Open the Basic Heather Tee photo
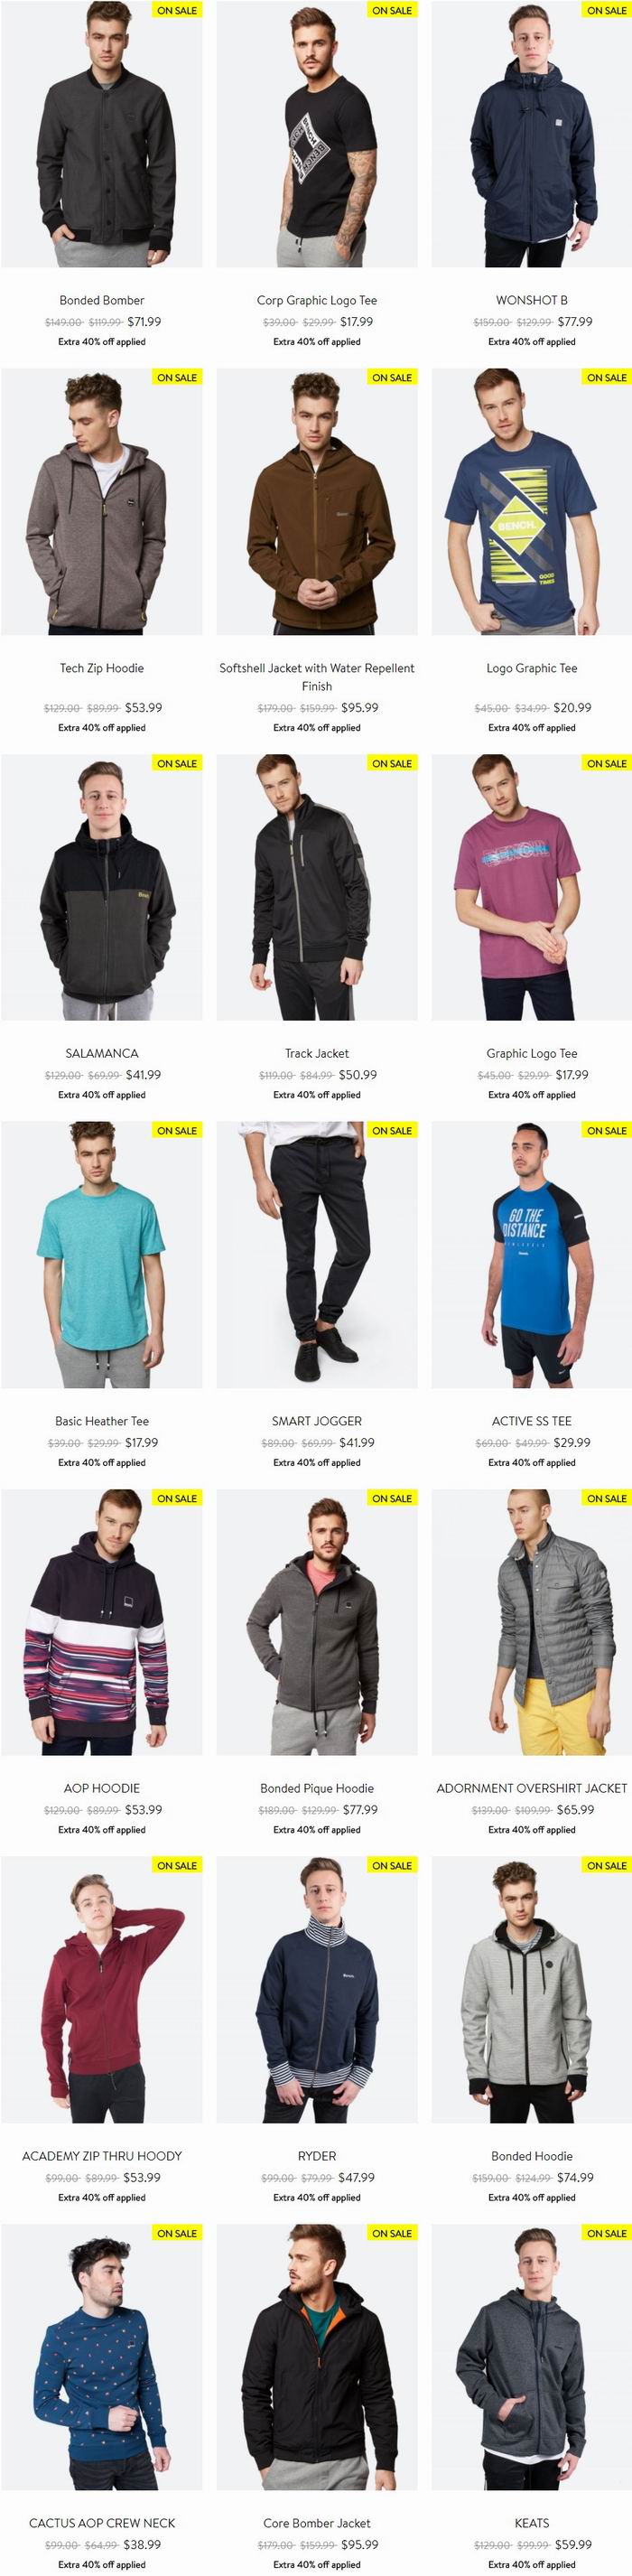This screenshot has height=2576, width=632. click(x=102, y=1255)
